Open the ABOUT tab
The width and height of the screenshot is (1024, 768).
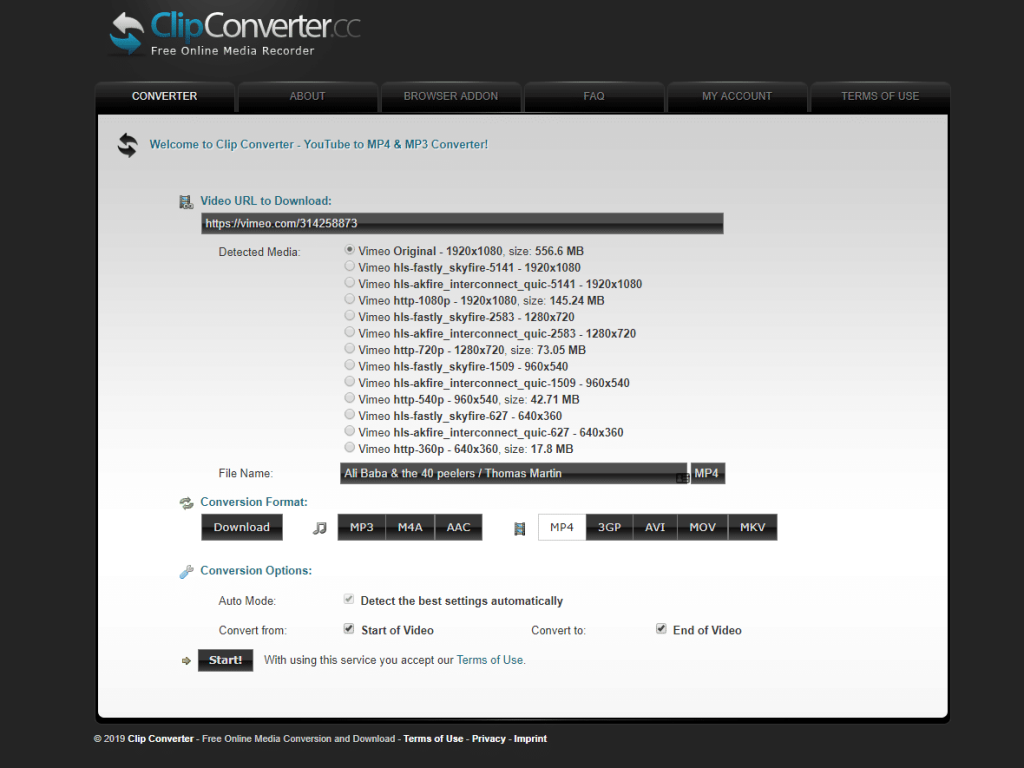tap(308, 97)
